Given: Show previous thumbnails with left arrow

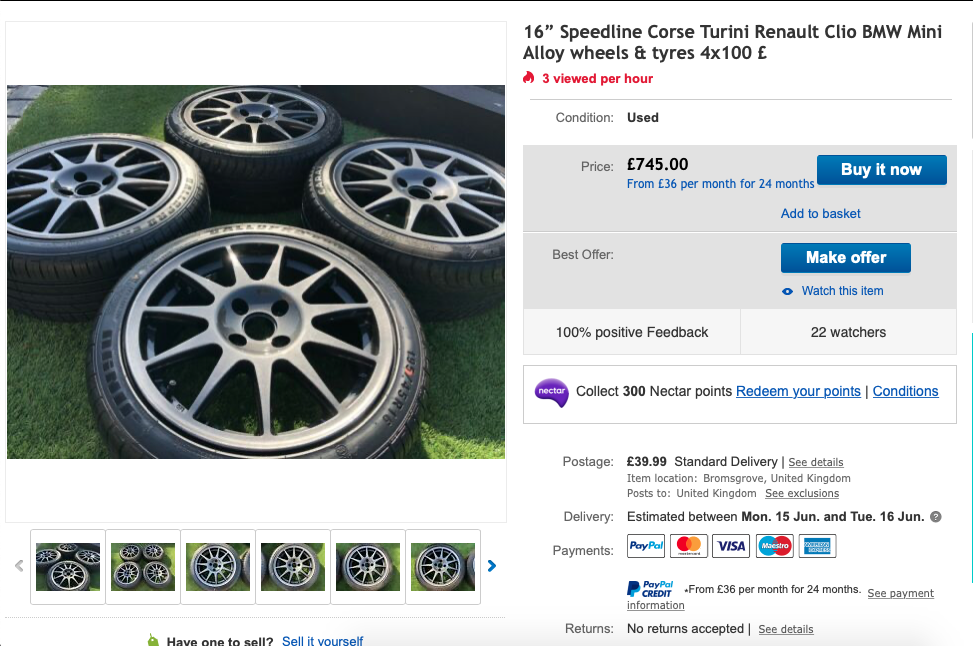Looking at the screenshot, I should [x=19, y=566].
